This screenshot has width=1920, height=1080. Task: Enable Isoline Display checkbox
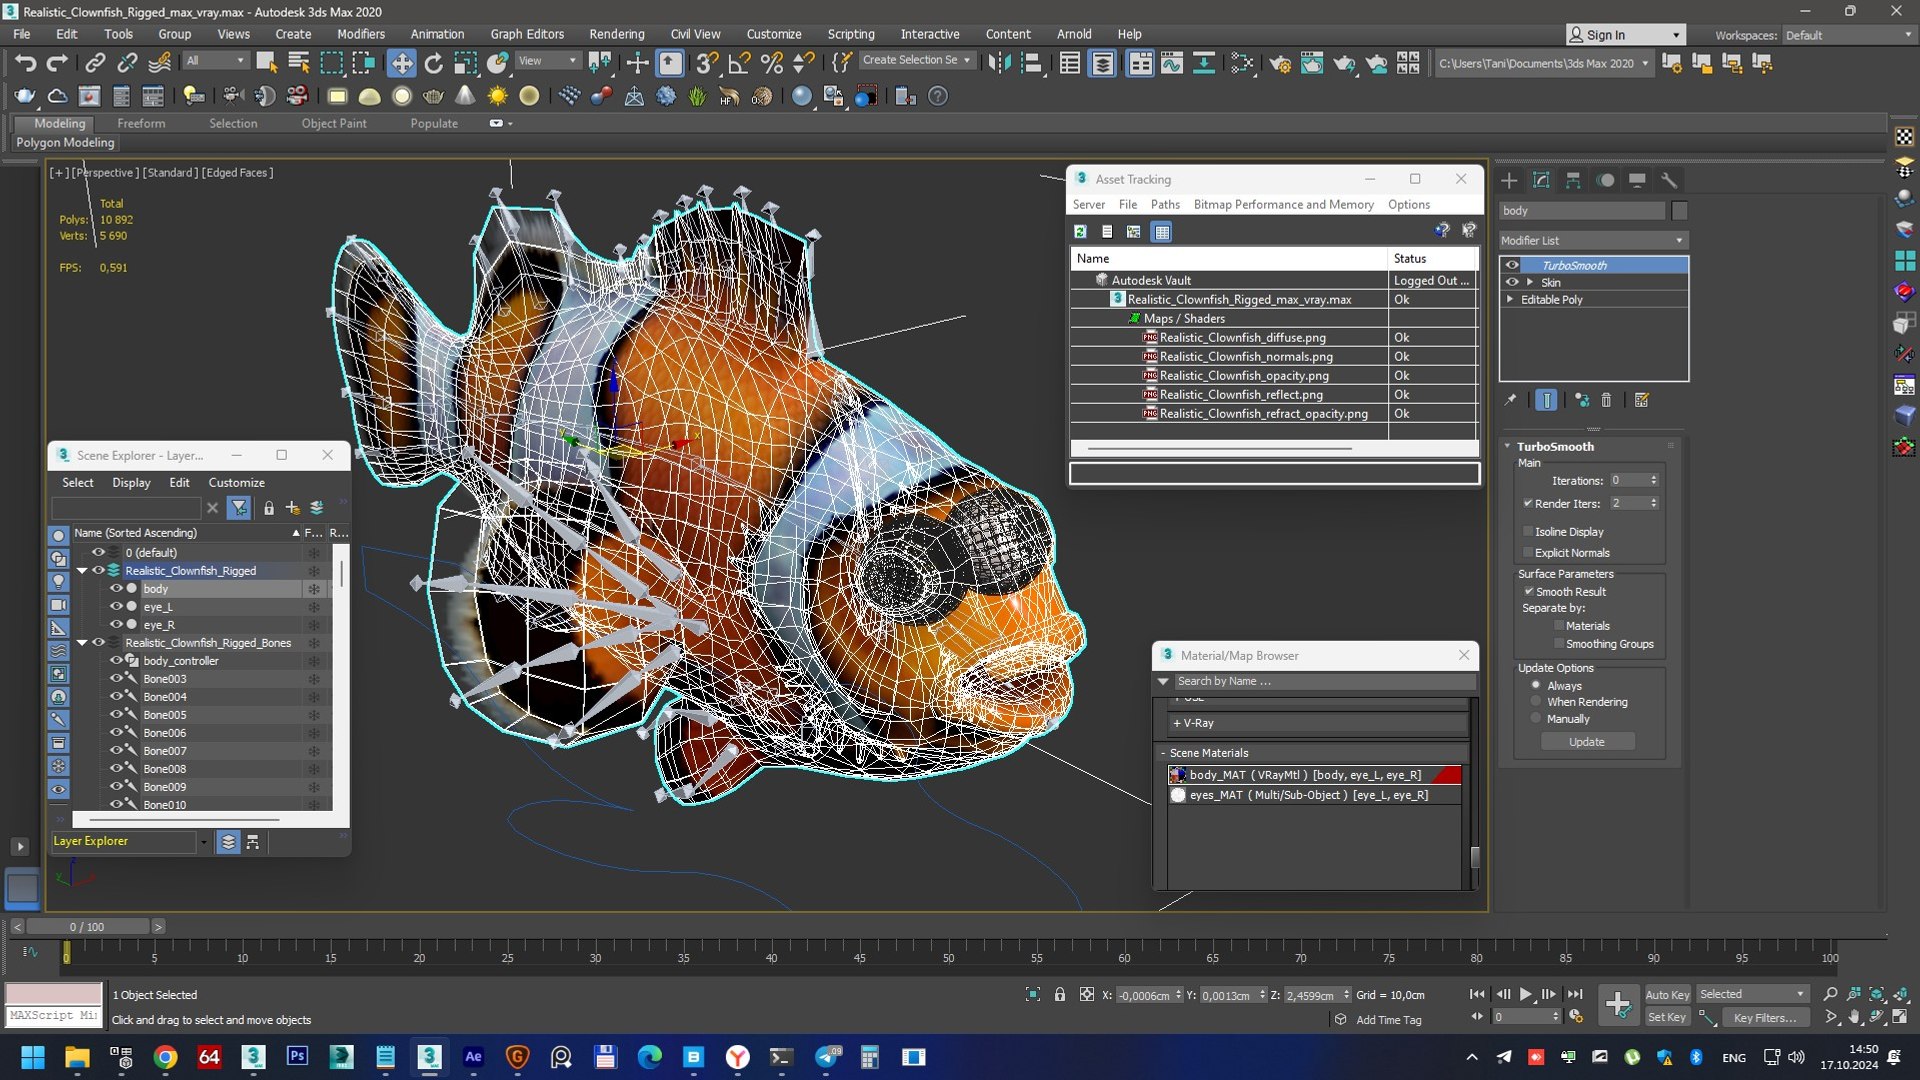click(x=1528, y=531)
